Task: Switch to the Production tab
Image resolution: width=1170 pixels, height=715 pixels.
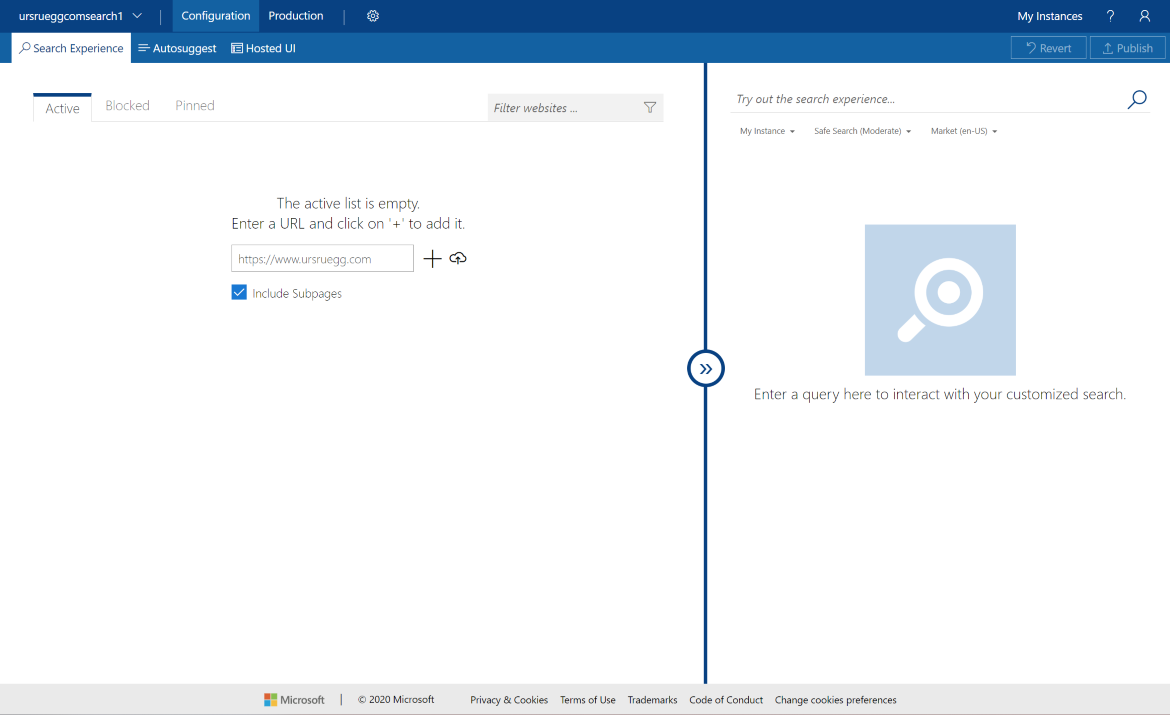Action: coord(295,16)
